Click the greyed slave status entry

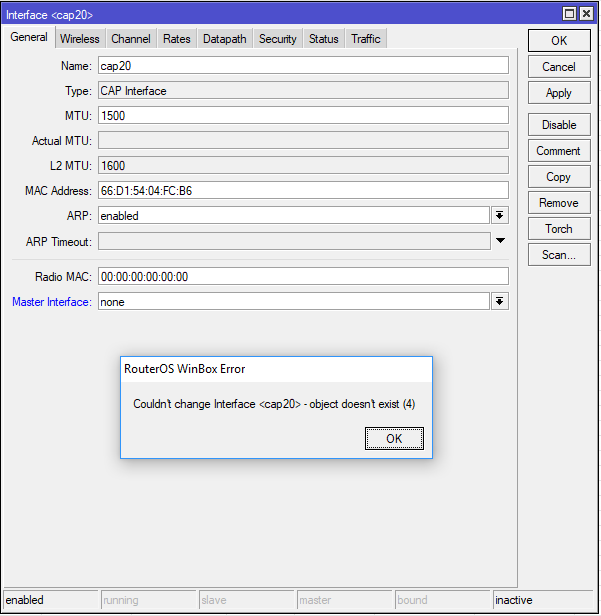point(246,600)
